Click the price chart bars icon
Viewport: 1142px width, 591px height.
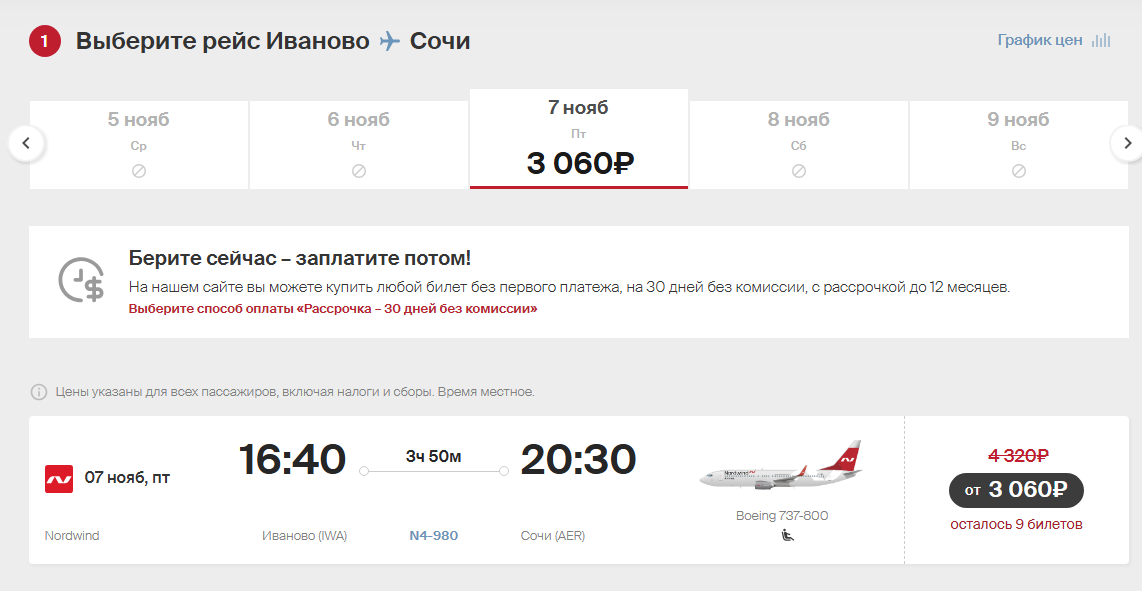click(x=1100, y=40)
